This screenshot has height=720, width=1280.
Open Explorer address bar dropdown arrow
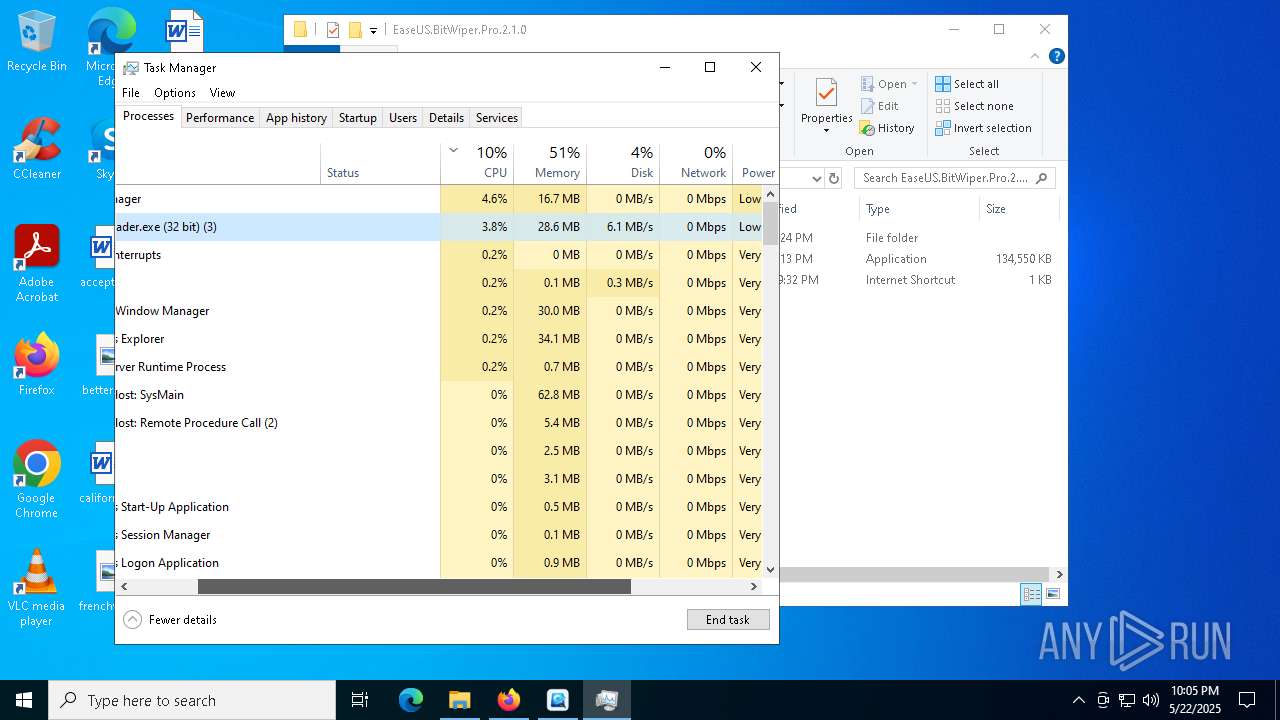click(817, 178)
